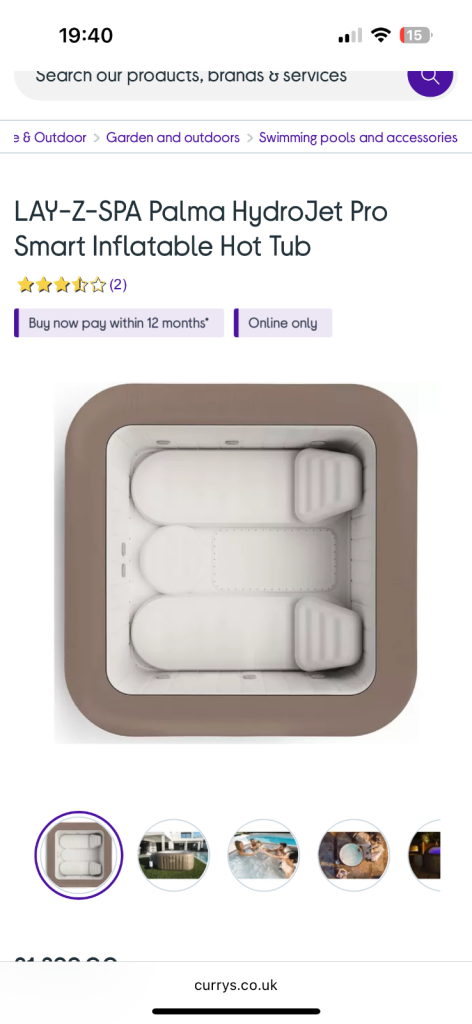The width and height of the screenshot is (472, 1024).
Task: Select the overhead patio scene thumbnail
Action: click(353, 855)
